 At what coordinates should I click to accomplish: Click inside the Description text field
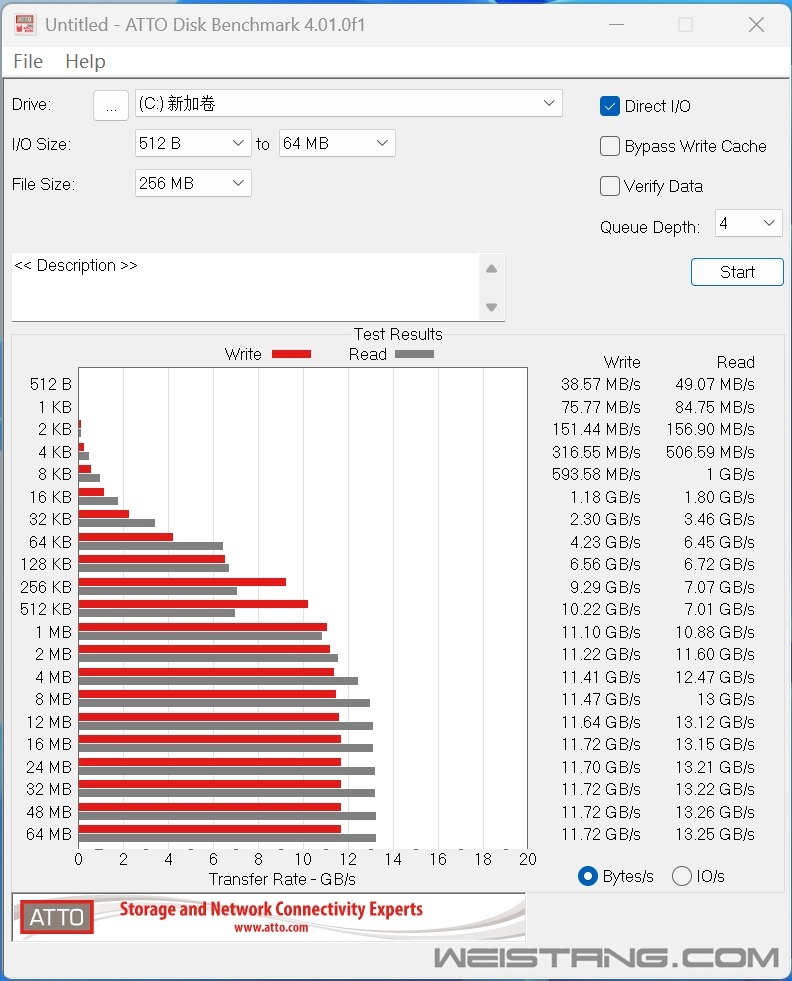(245, 287)
